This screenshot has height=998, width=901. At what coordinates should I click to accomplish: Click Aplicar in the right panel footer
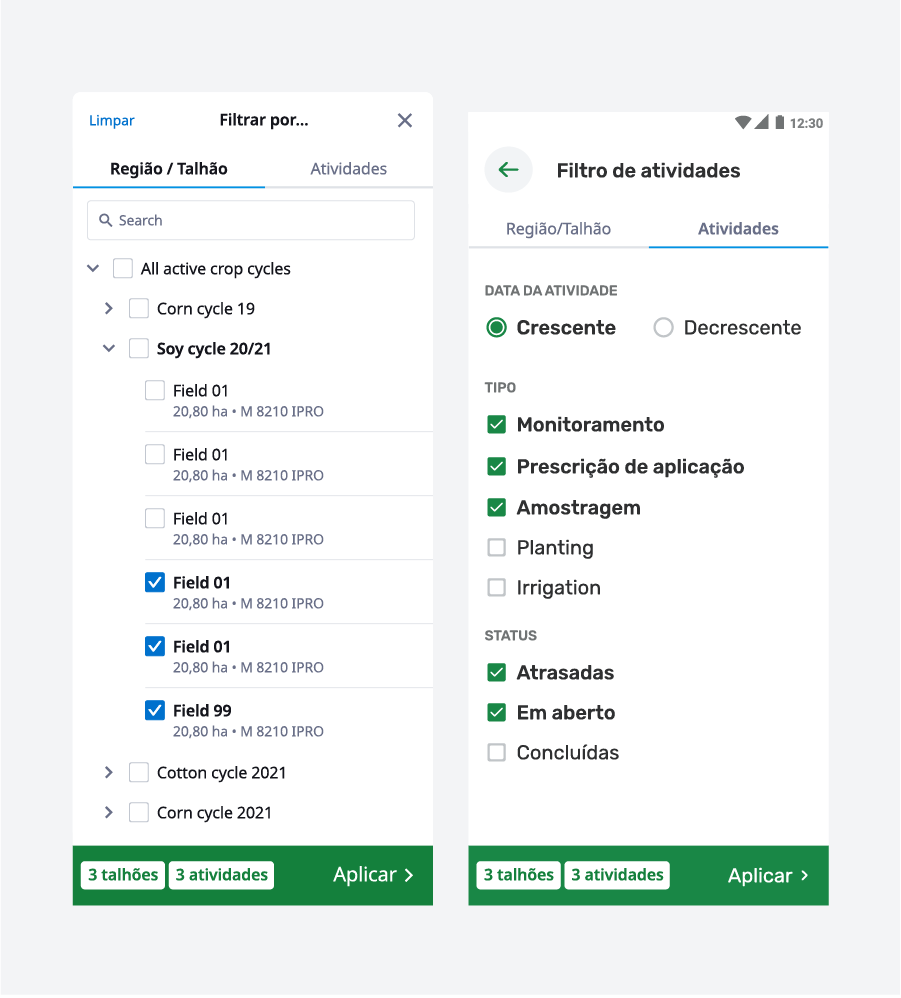(x=769, y=876)
